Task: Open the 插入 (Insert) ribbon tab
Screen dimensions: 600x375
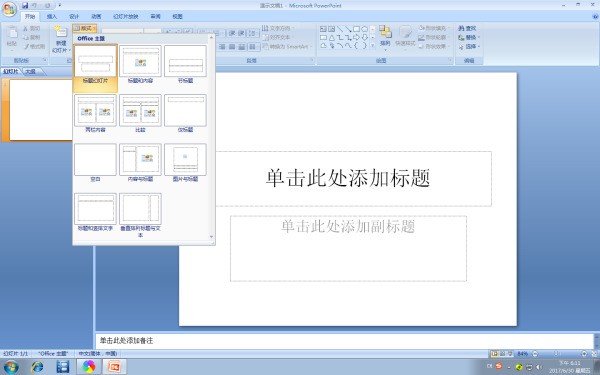Action: click(52, 16)
